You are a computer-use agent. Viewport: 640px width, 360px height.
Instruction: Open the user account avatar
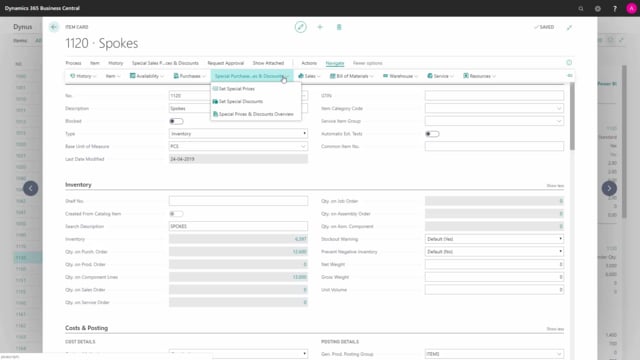click(631, 8)
